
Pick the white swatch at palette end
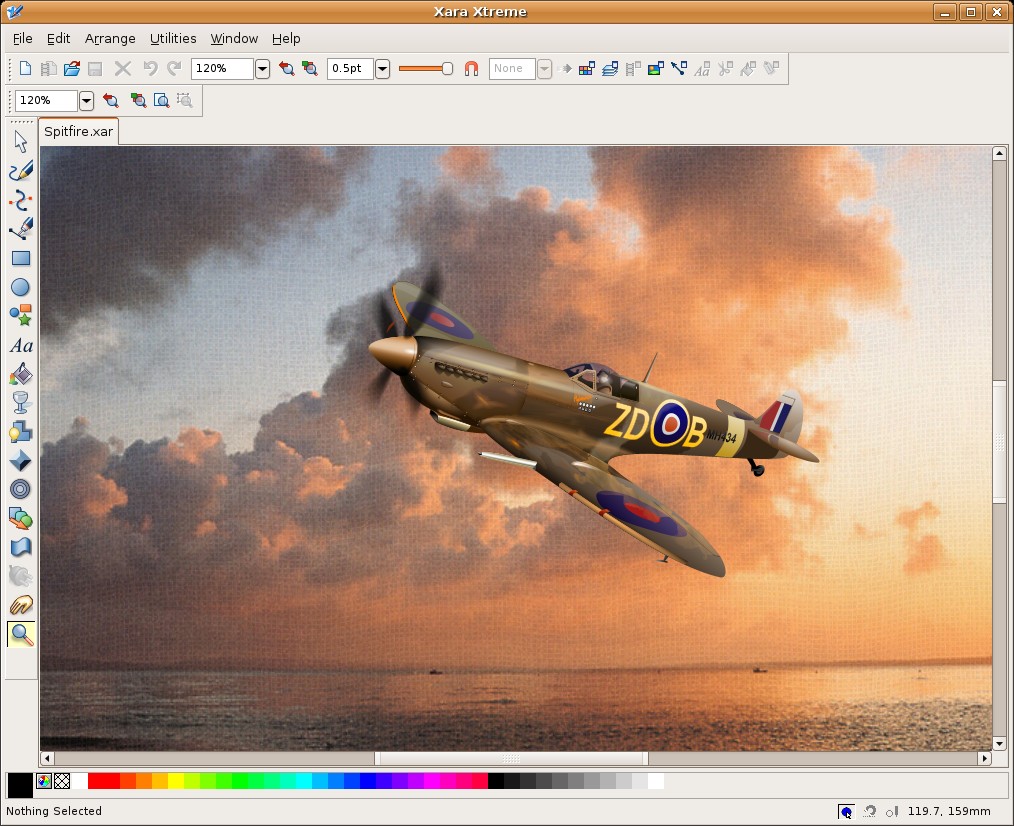click(x=656, y=781)
